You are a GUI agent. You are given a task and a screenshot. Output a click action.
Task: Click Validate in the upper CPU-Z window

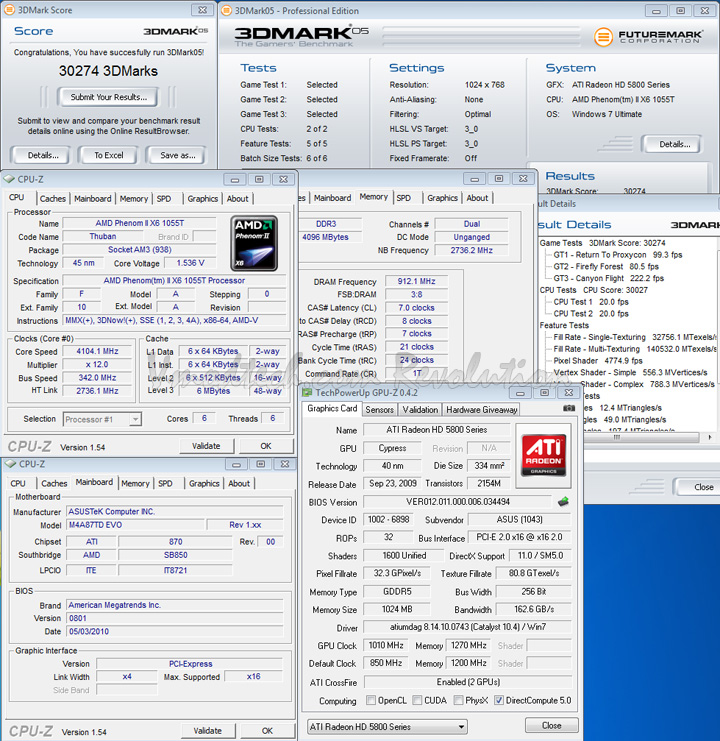pyautogui.click(x=206, y=446)
